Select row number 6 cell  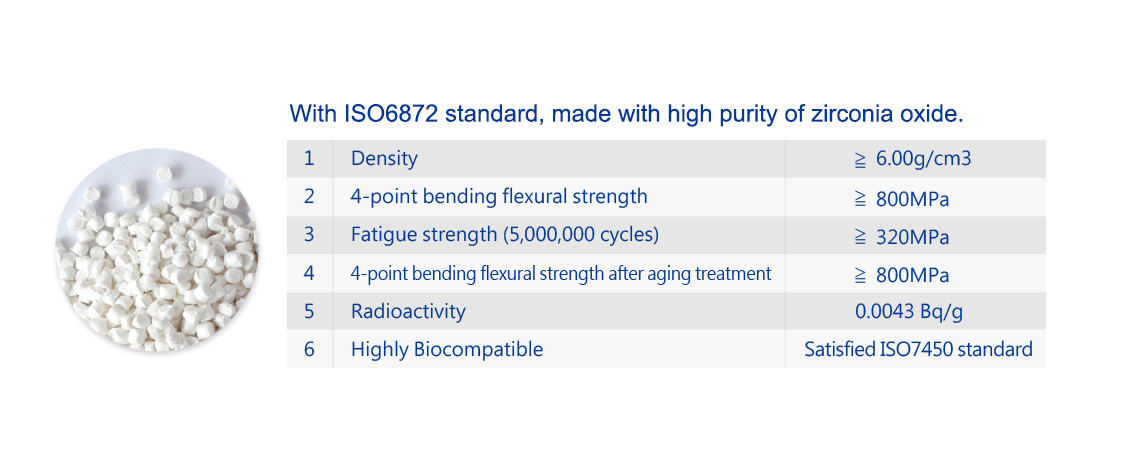[x=310, y=349]
